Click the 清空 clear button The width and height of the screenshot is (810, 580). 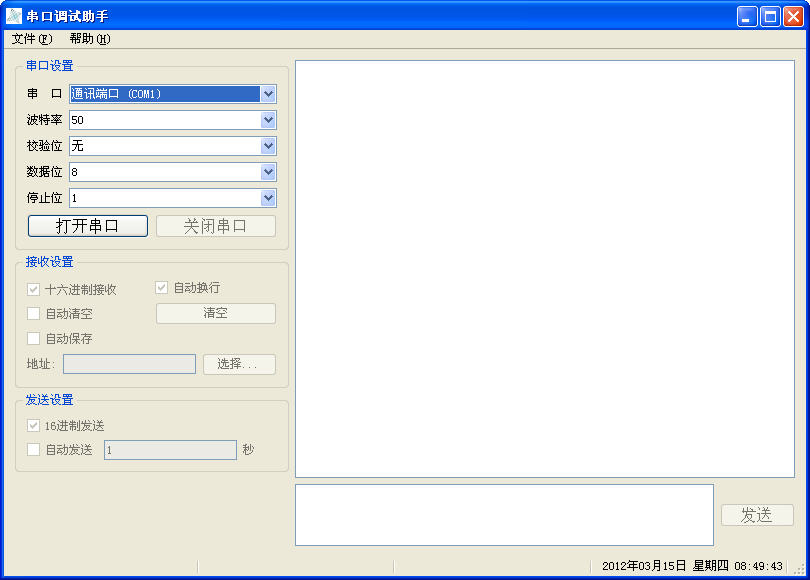pos(216,313)
